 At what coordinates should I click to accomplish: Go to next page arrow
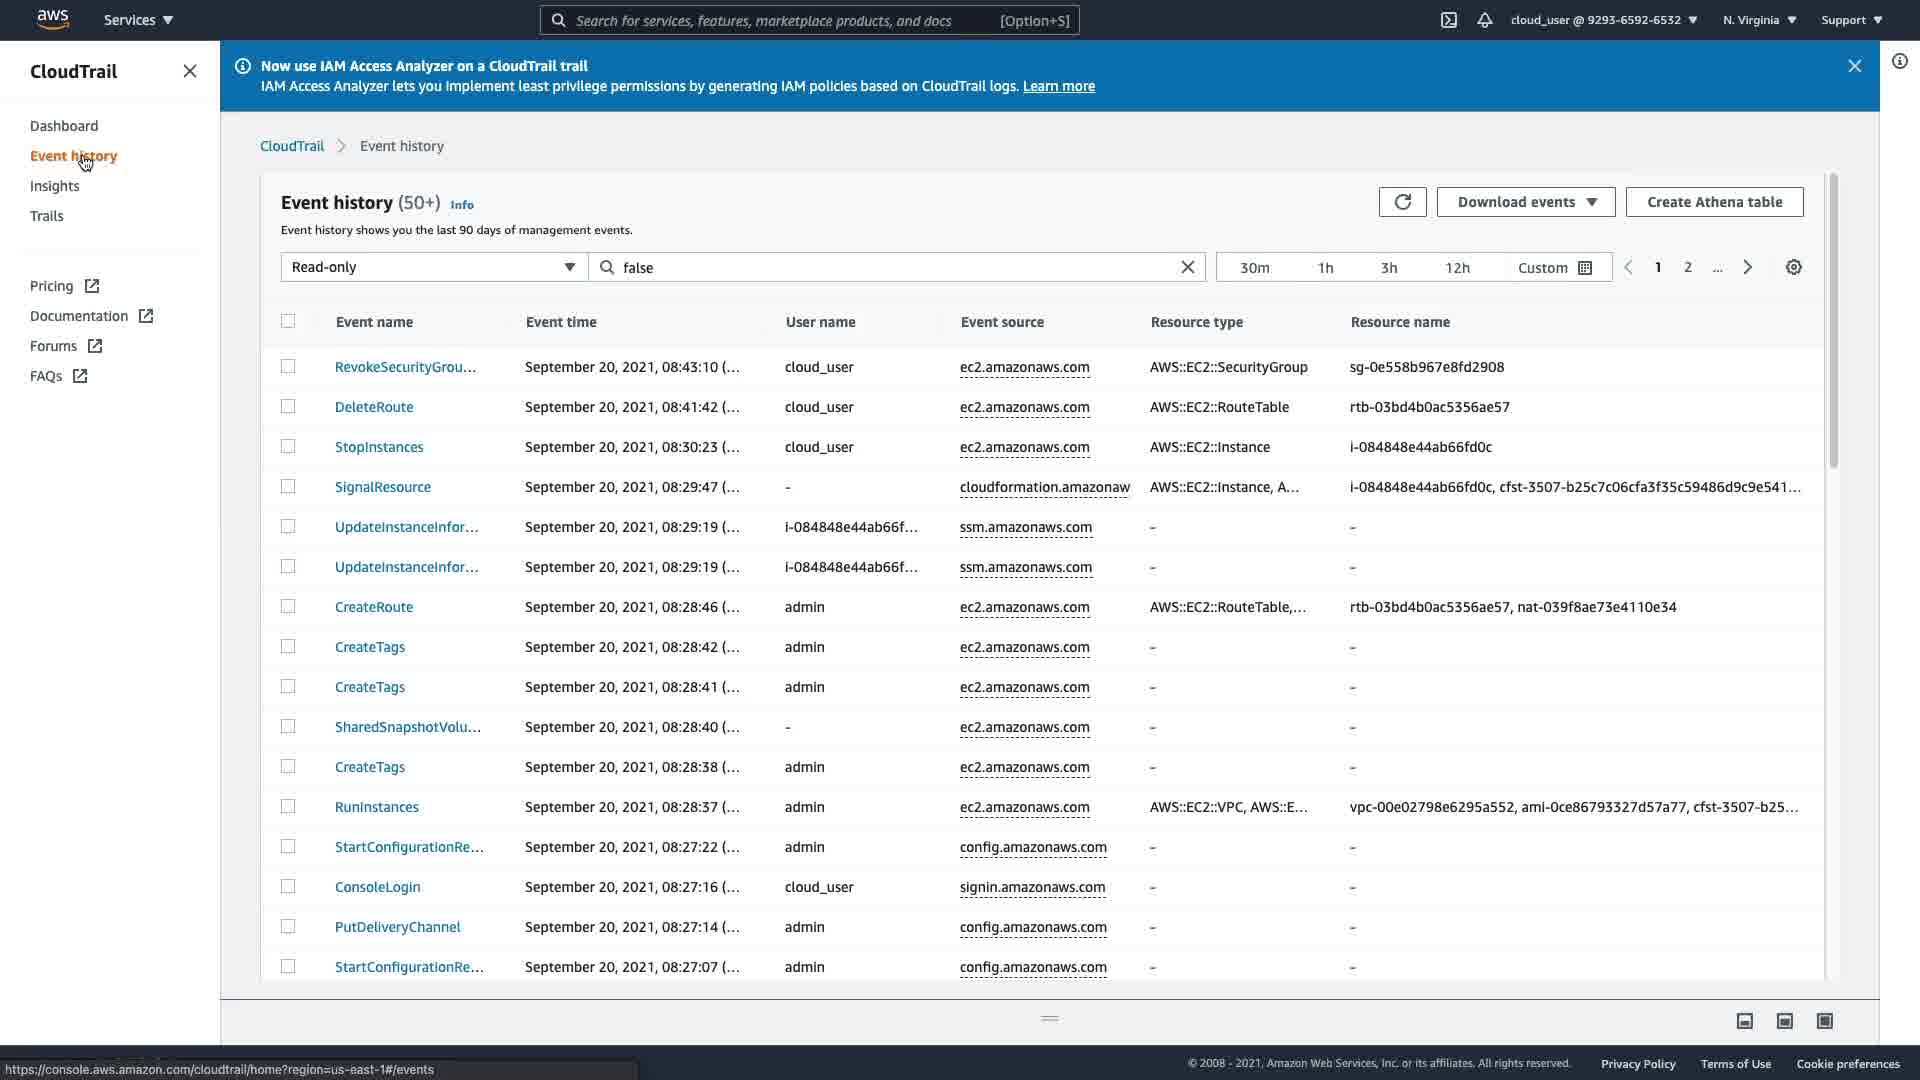coord(1747,268)
